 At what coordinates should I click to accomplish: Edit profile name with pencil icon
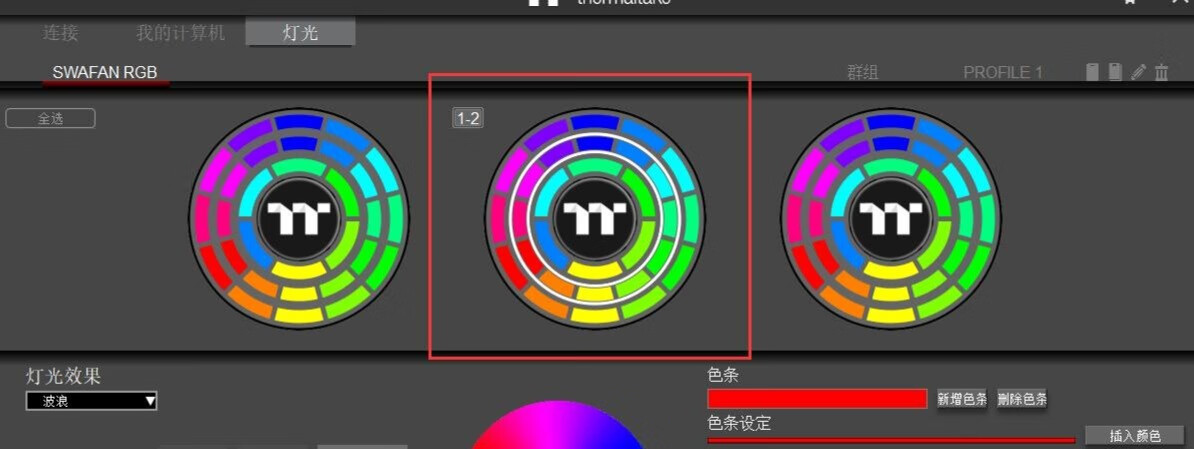pos(1138,72)
